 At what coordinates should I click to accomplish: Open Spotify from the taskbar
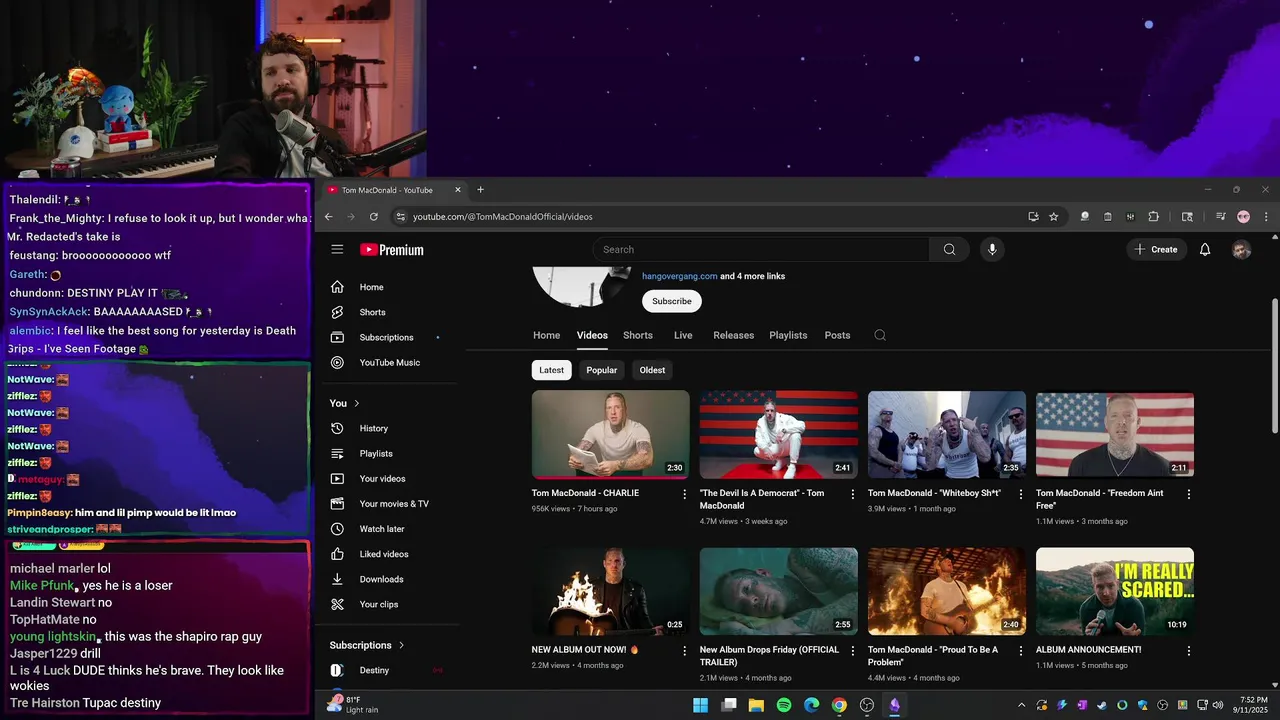tap(784, 705)
